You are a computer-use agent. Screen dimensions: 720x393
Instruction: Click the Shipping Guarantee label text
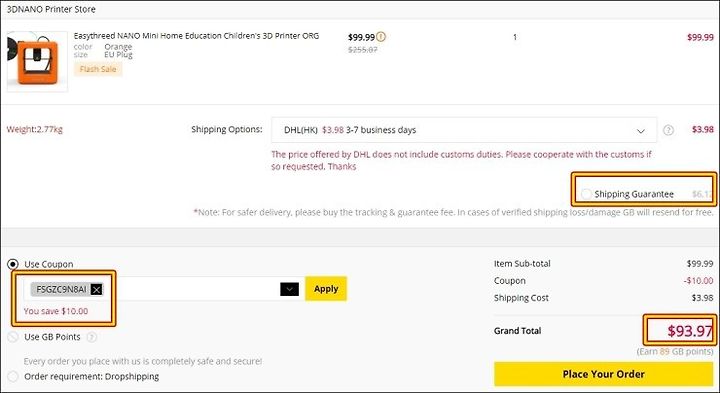pyautogui.click(x=634, y=194)
